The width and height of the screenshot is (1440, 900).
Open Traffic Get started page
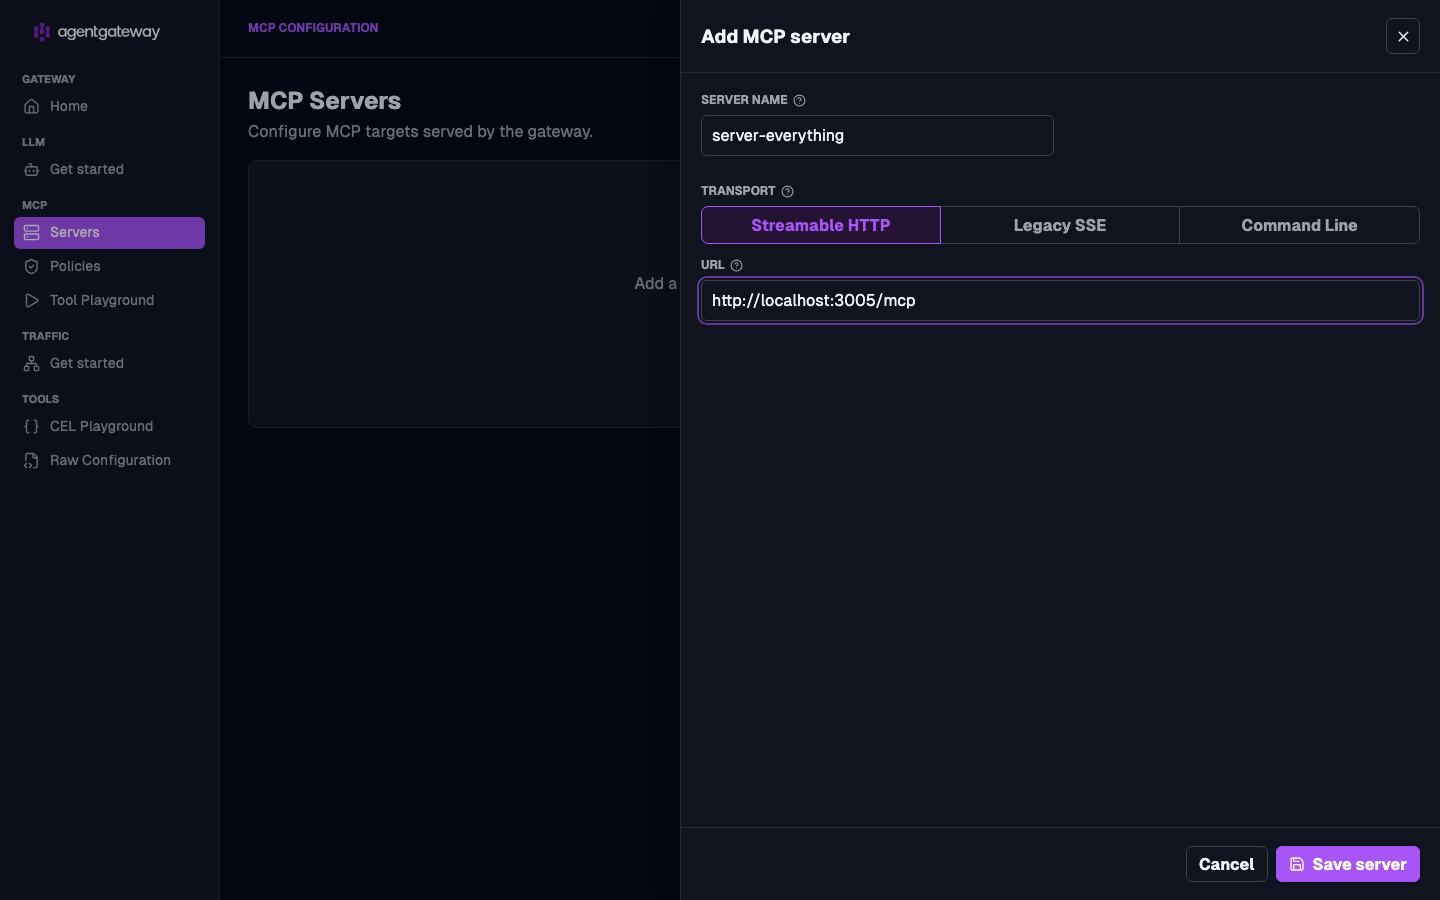(x=109, y=363)
